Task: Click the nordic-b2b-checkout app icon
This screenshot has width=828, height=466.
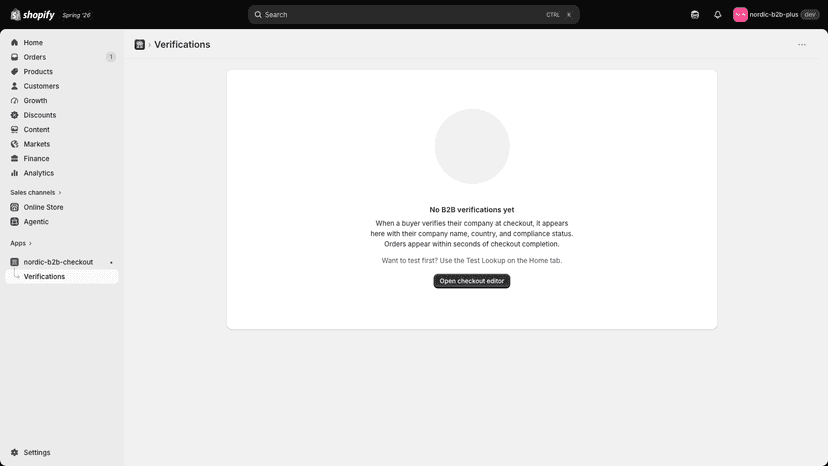Action: pyautogui.click(x=14, y=262)
